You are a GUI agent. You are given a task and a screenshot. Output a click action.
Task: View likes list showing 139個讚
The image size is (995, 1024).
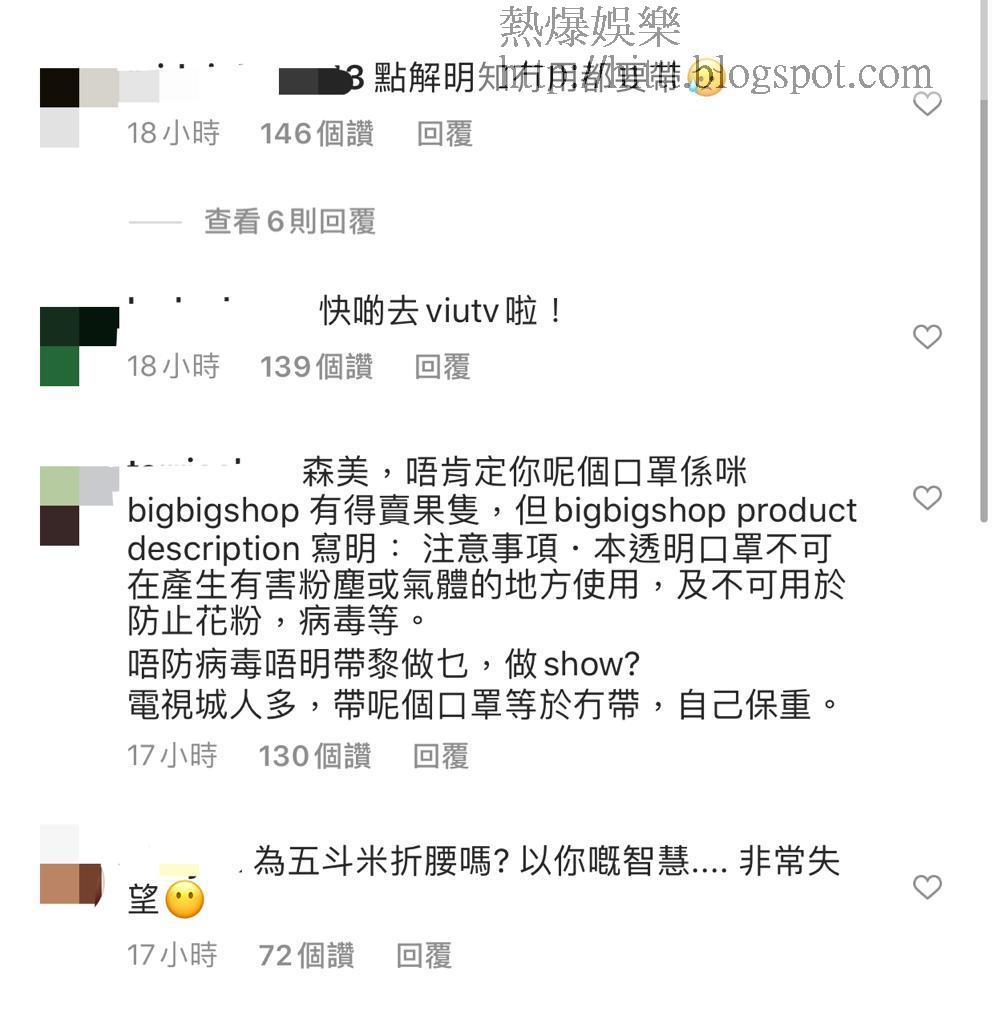(316, 366)
